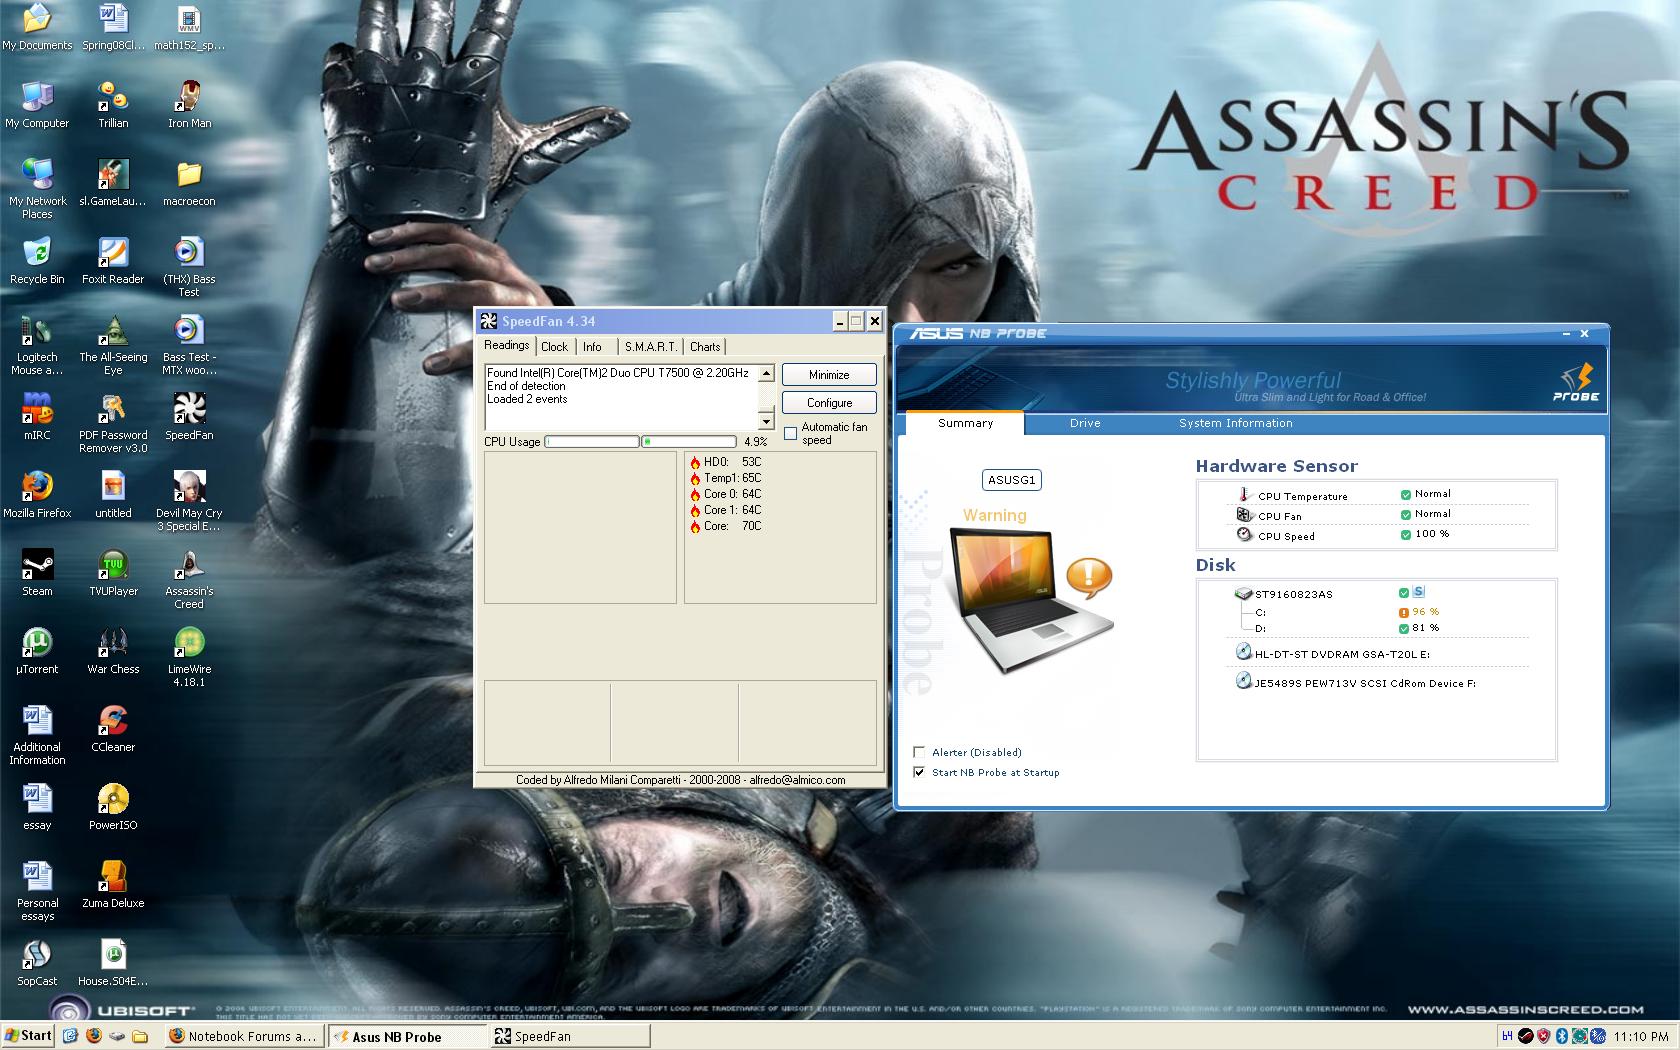The height and width of the screenshot is (1050, 1680).
Task: Open My Documents desktop icon
Action: [x=37, y=27]
